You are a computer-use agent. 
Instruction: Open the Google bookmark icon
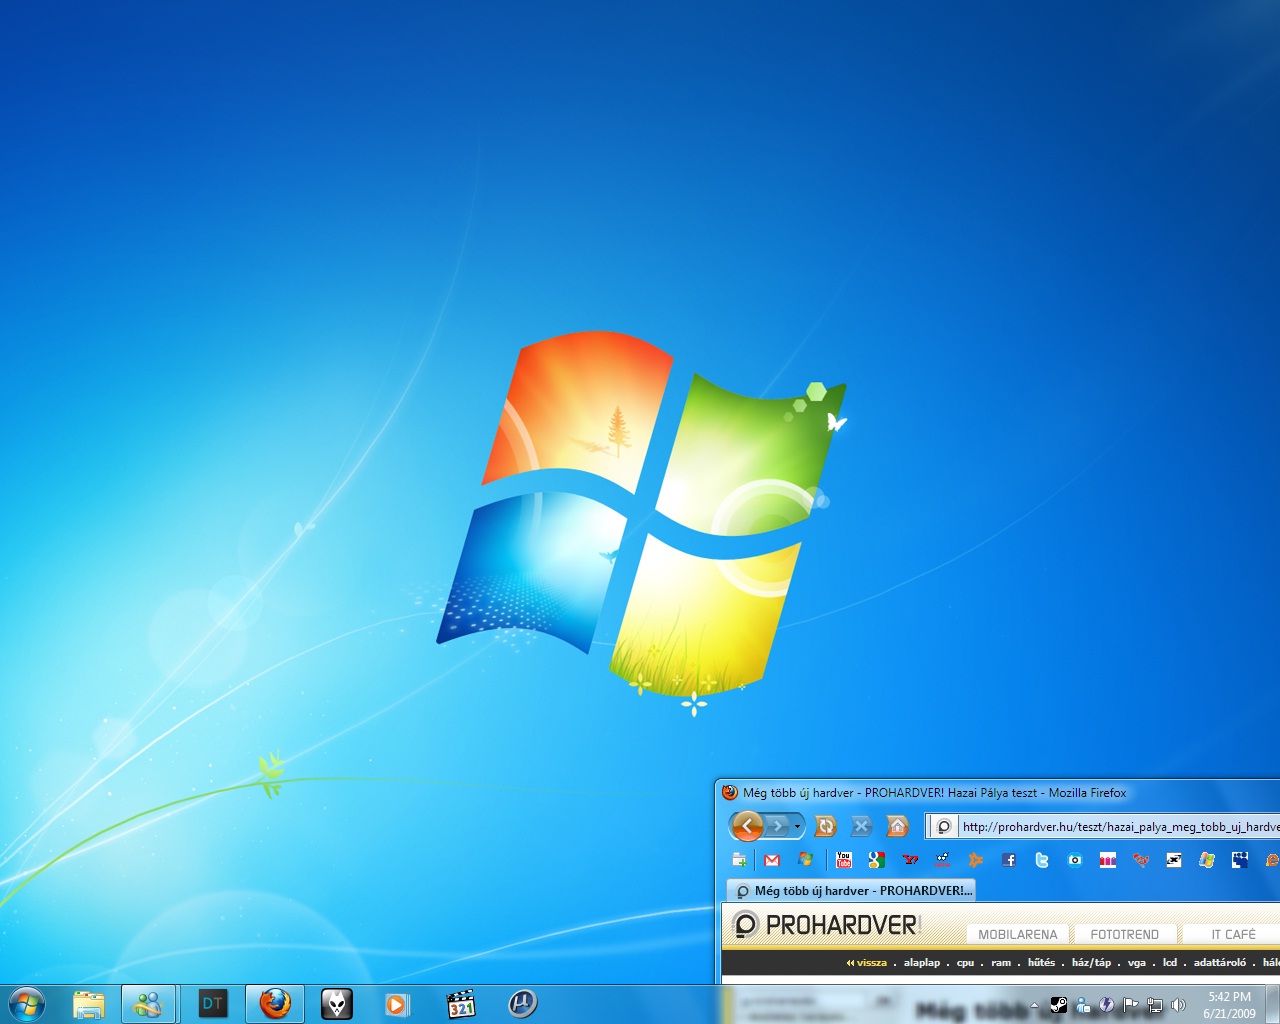click(x=877, y=860)
